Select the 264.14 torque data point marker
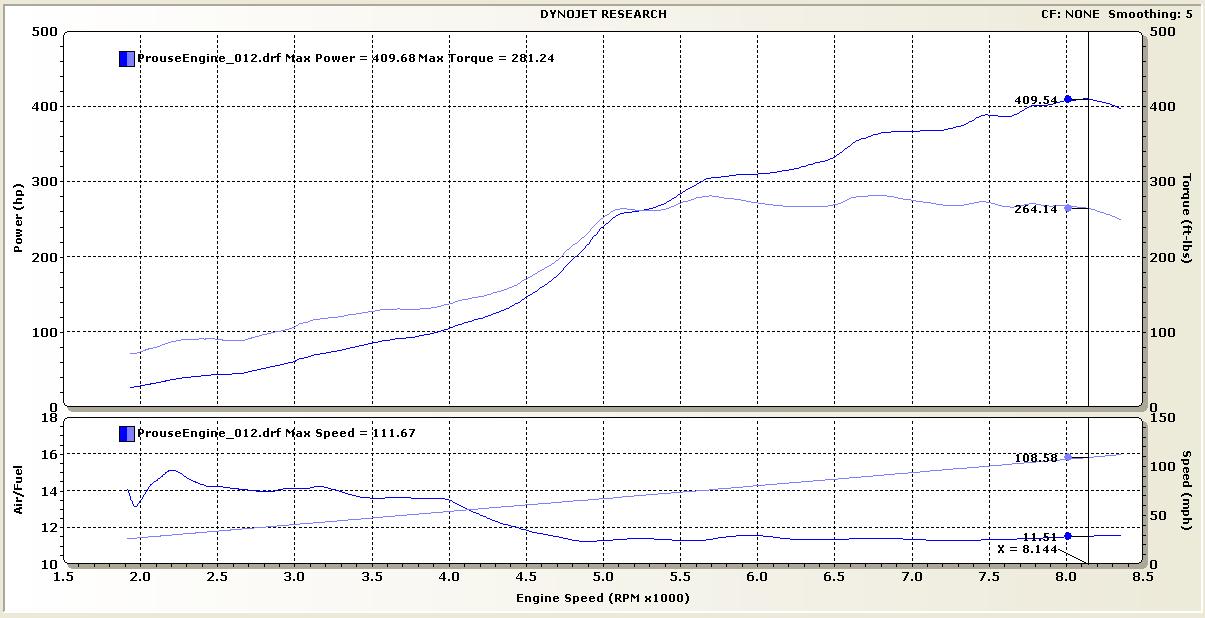The height and width of the screenshot is (618, 1205). pos(1068,208)
